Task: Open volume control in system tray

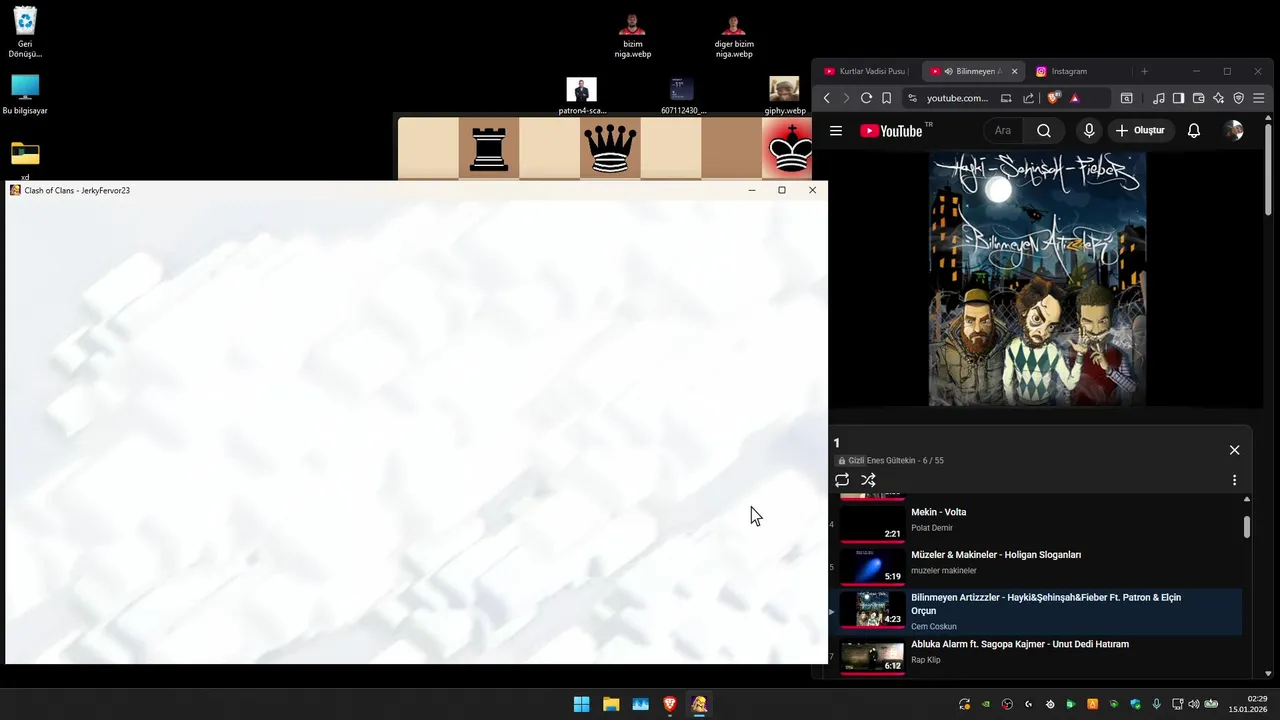Action: [x=1193, y=704]
